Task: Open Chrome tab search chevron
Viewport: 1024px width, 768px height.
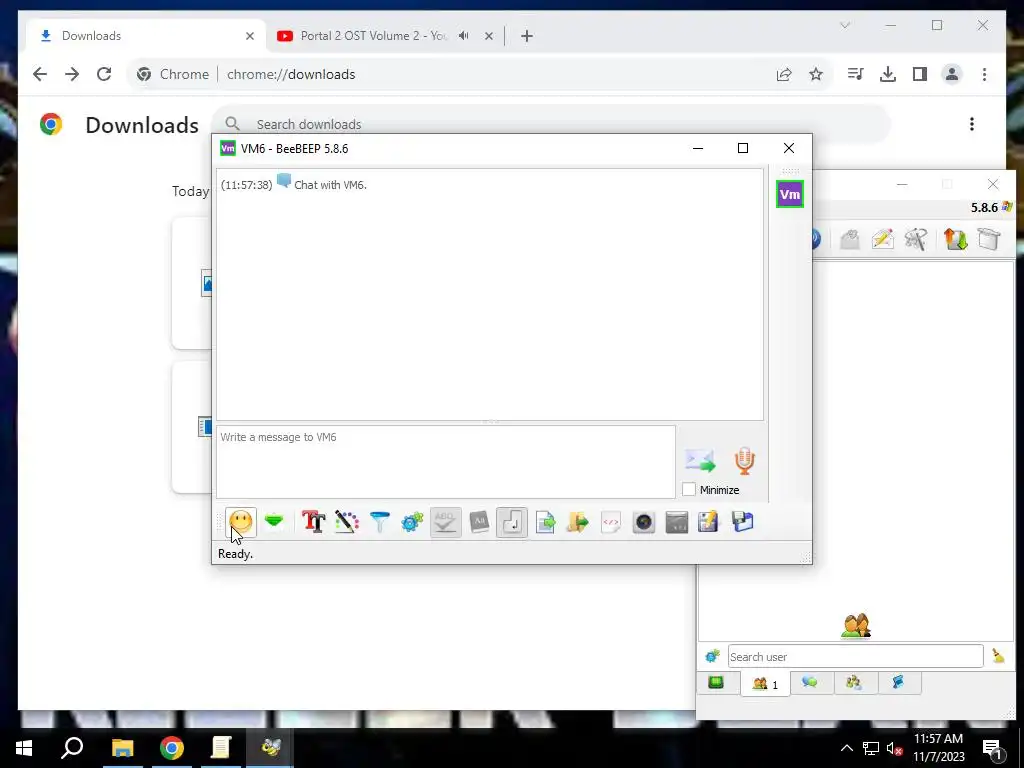Action: click(845, 25)
